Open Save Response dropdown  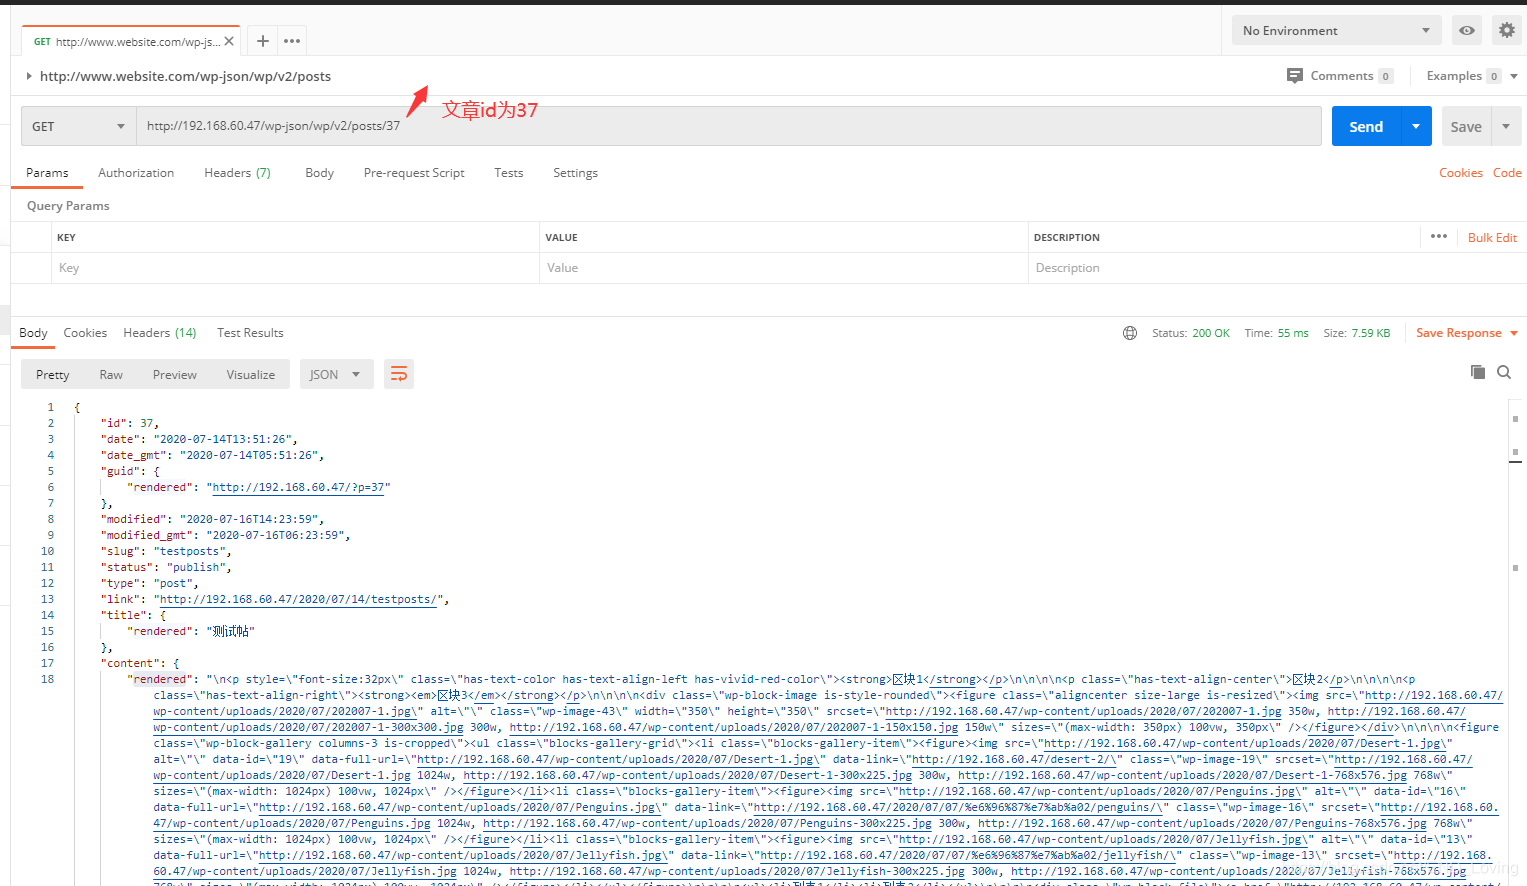1467,333
